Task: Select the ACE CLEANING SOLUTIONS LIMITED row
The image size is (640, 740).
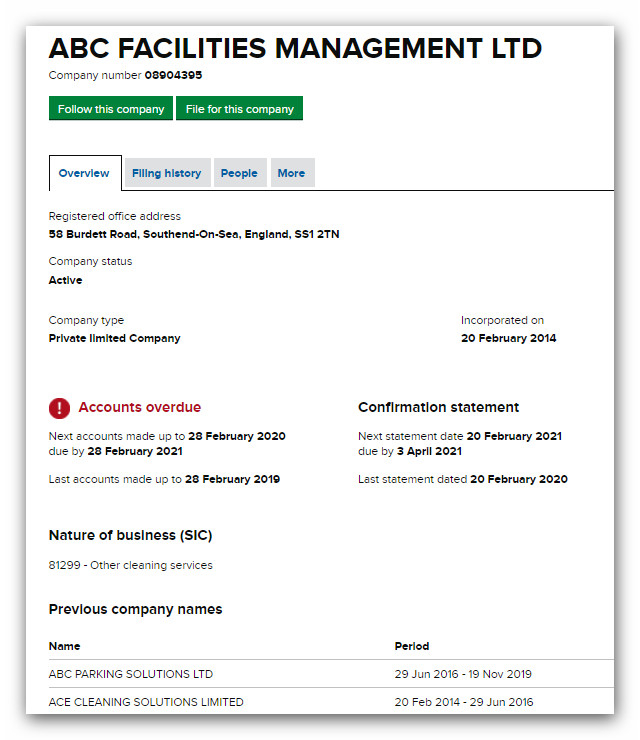Action: tap(146, 702)
